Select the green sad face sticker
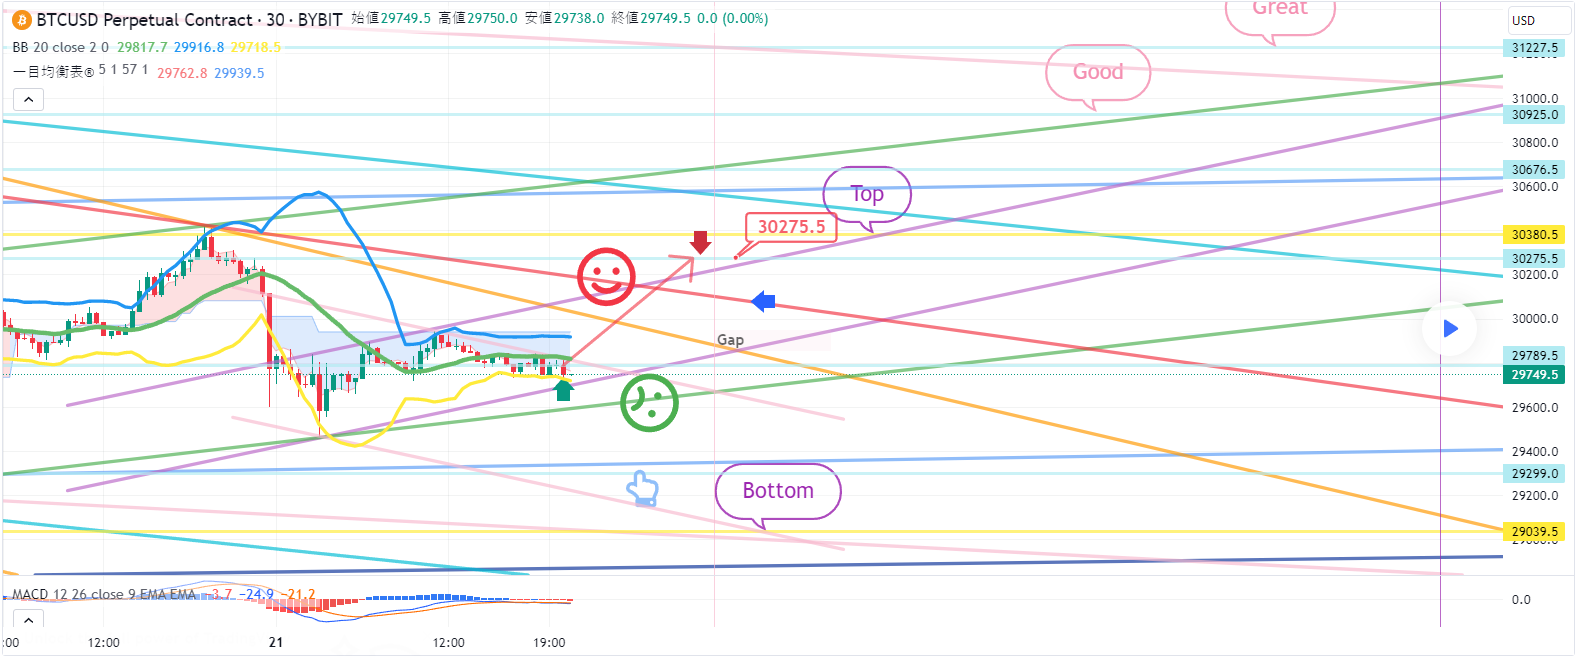 [x=649, y=403]
